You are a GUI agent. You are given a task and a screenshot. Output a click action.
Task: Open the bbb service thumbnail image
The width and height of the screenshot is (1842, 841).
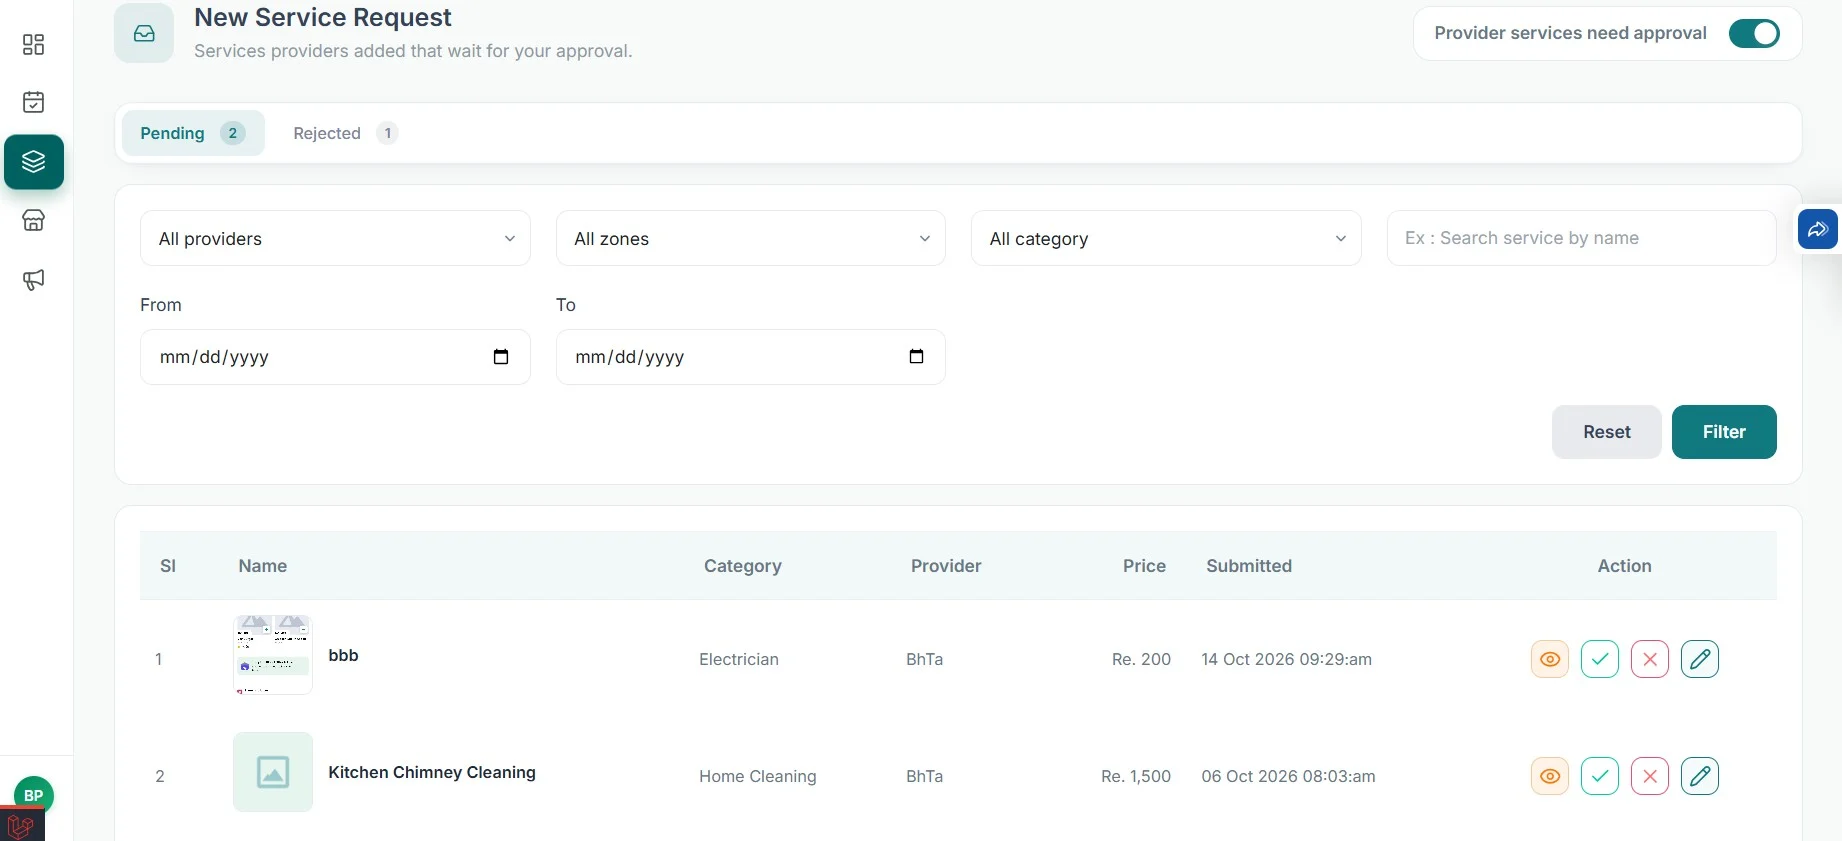pyautogui.click(x=273, y=655)
